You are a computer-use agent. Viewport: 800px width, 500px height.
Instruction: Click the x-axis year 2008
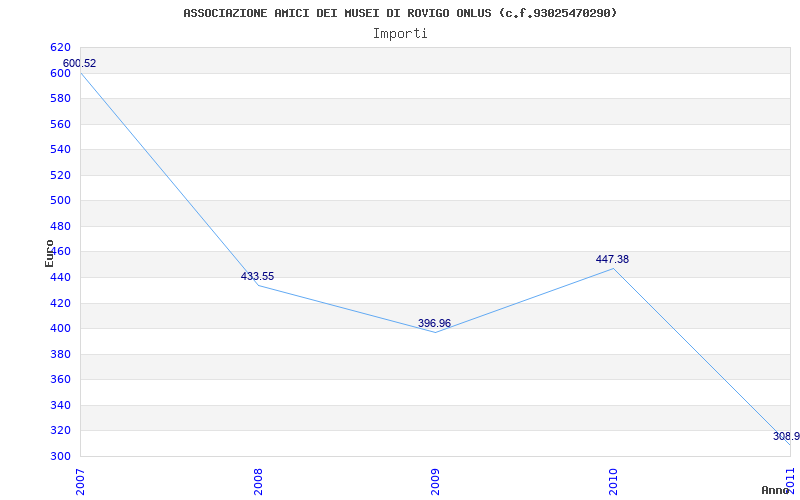[258, 482]
